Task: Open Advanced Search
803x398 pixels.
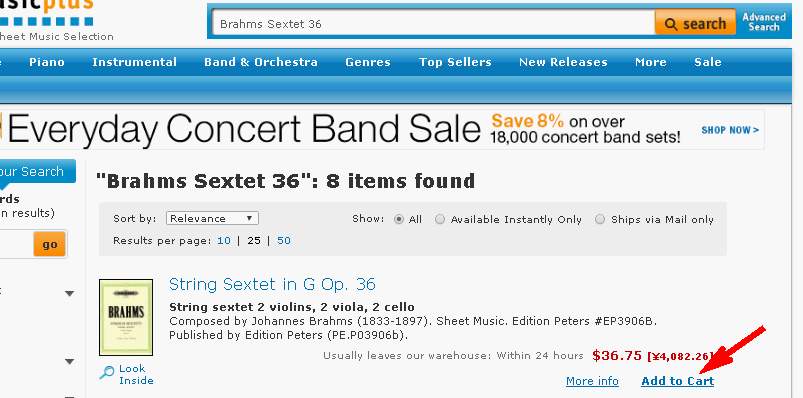Action: coord(764,22)
